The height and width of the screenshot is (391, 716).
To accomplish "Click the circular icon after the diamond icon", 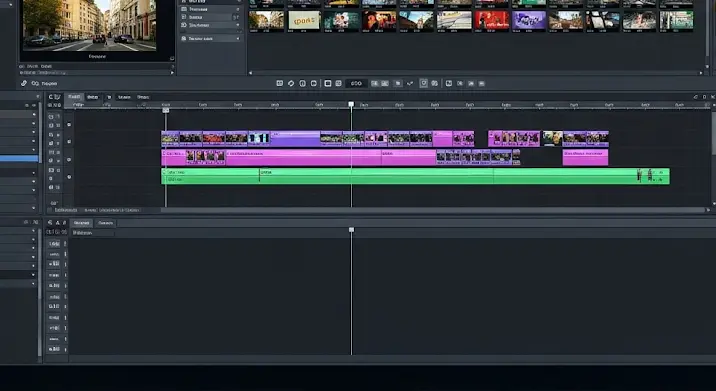I will click(x=302, y=83).
